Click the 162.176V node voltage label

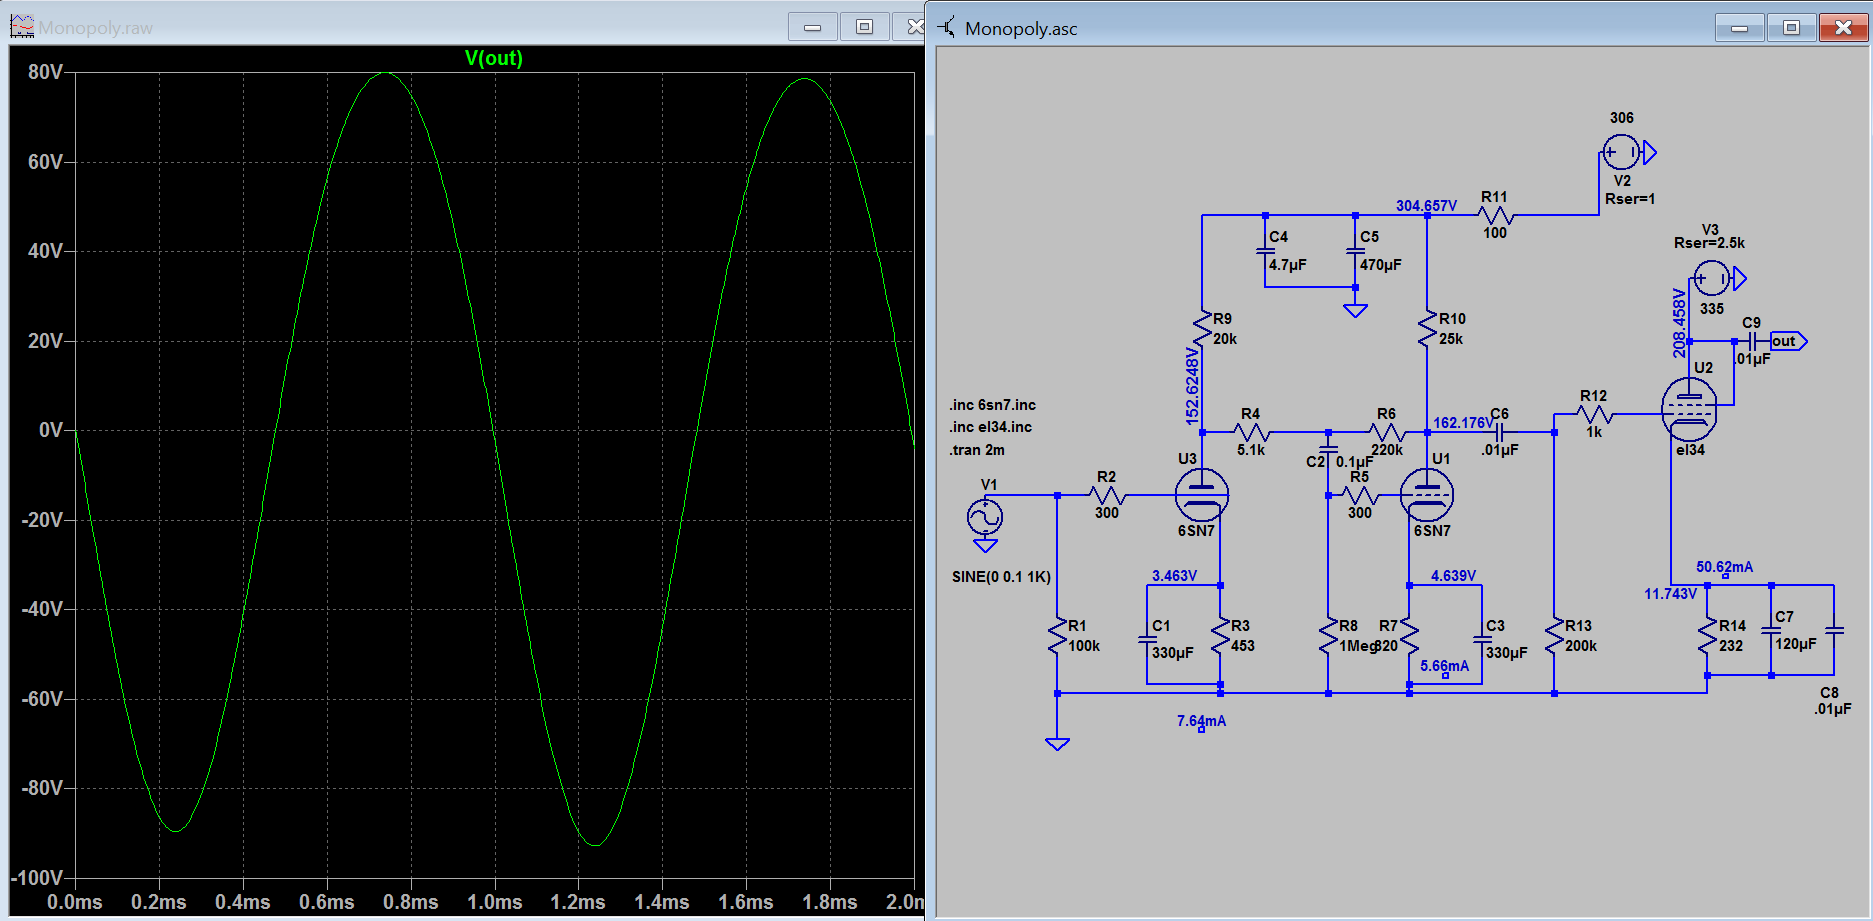pos(1463,423)
